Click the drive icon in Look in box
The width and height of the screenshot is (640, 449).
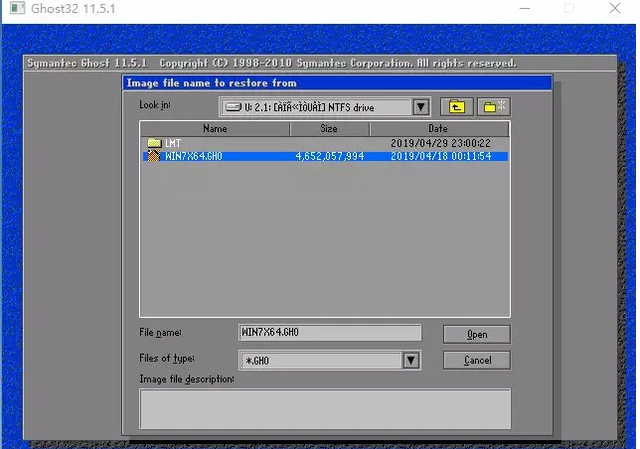click(x=234, y=107)
